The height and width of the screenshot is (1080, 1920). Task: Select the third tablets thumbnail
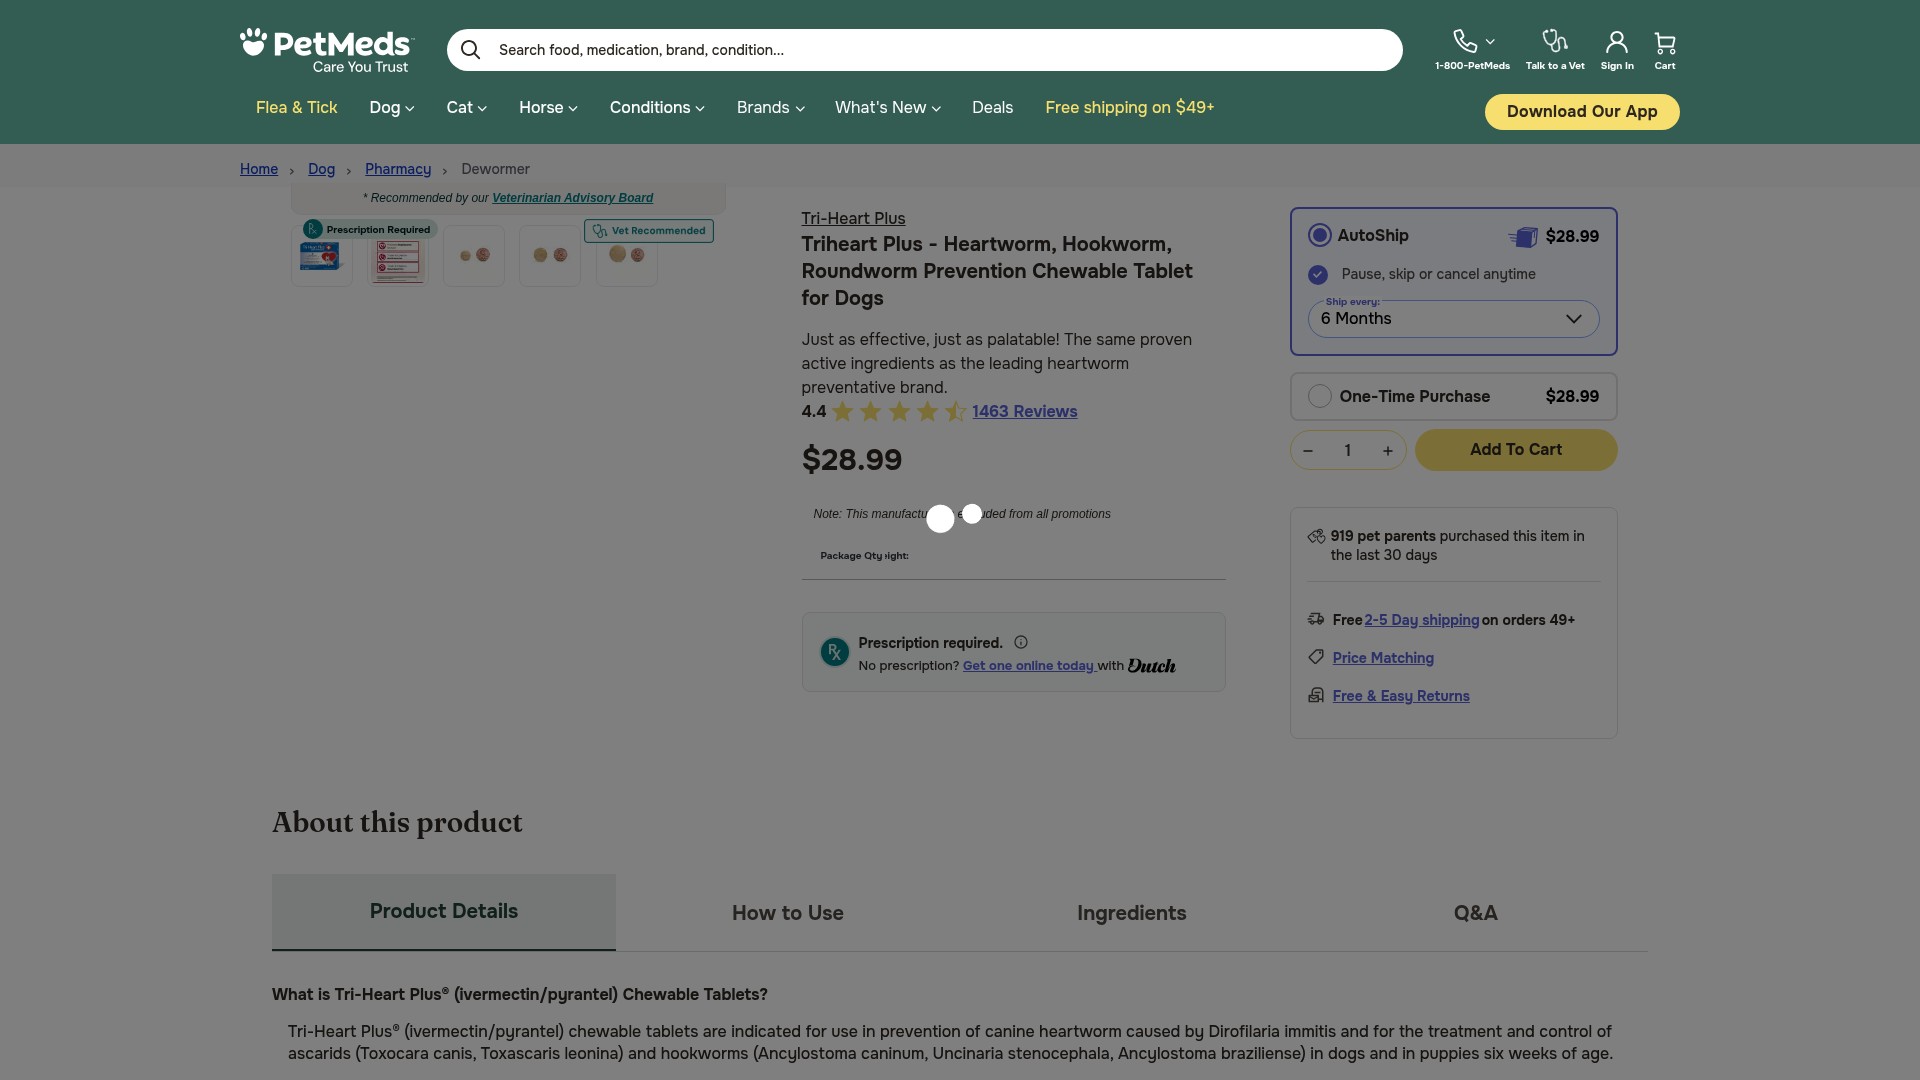(474, 256)
